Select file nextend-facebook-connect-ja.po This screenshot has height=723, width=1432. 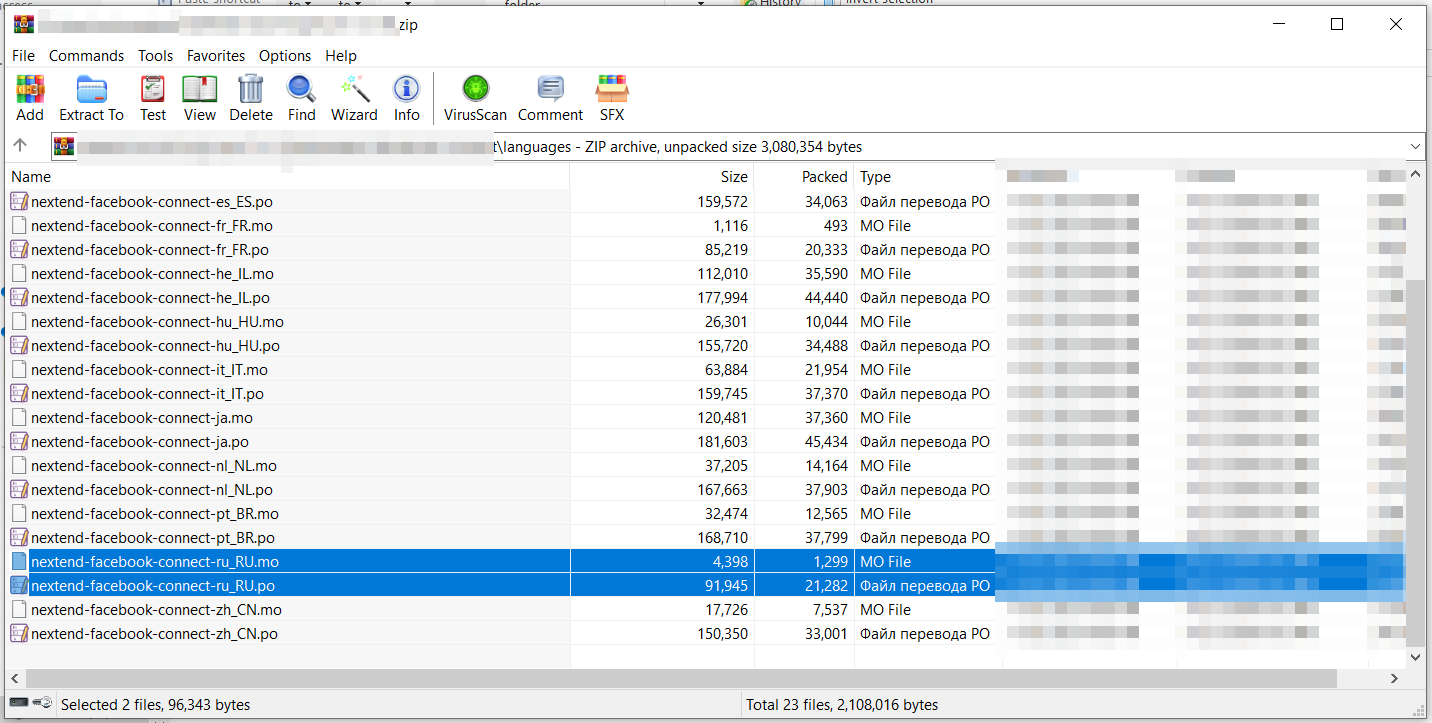140,441
